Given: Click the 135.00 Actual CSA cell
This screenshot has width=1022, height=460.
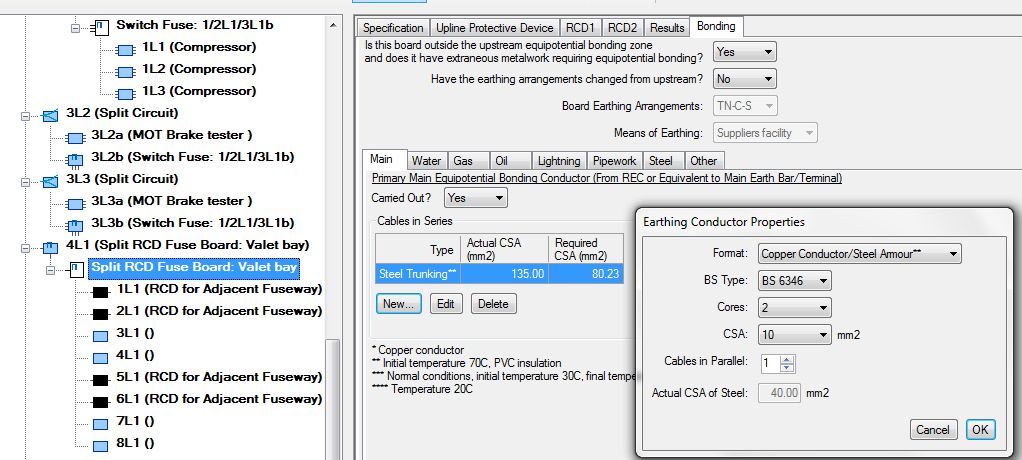Looking at the screenshot, I should [x=504, y=274].
